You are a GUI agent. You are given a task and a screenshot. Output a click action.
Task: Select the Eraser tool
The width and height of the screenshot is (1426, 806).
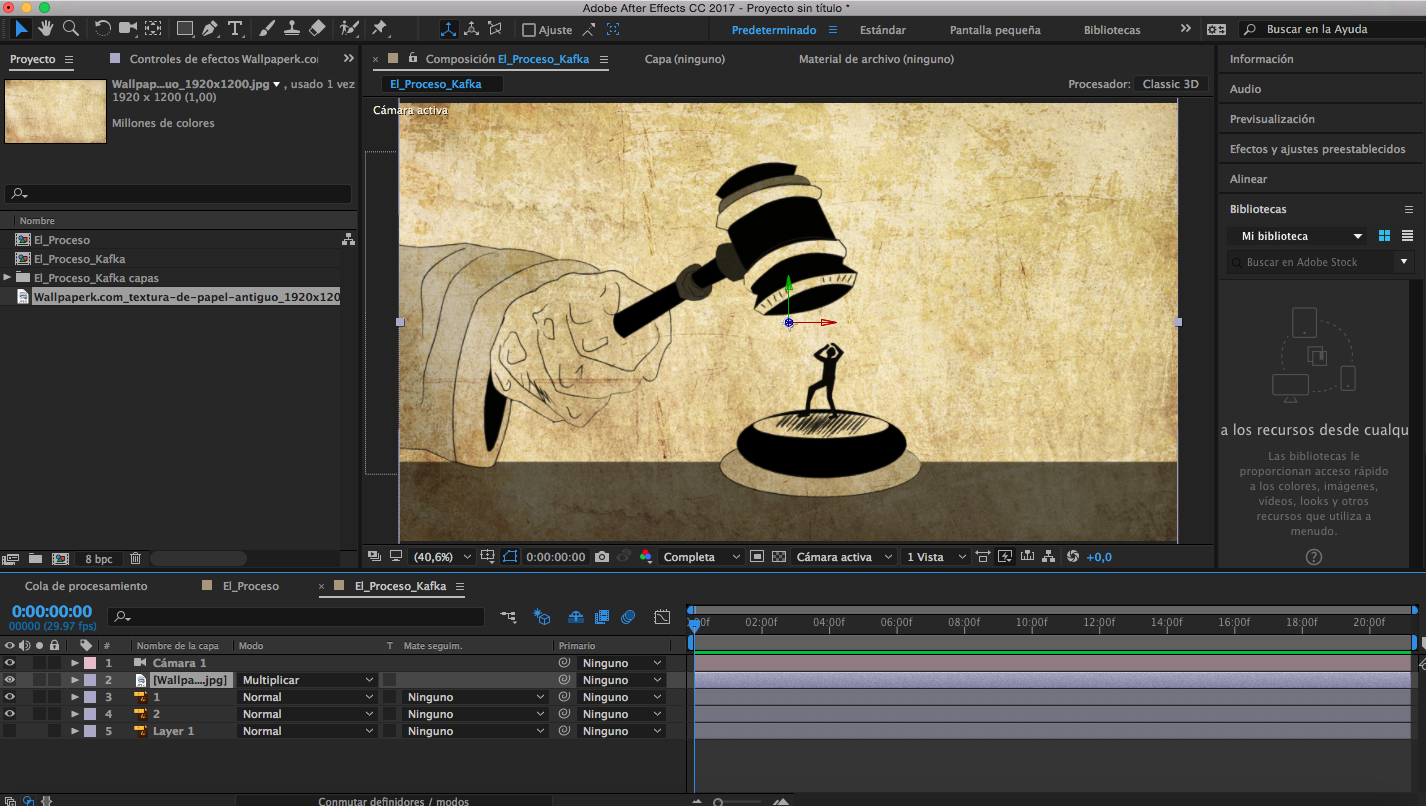(317, 29)
